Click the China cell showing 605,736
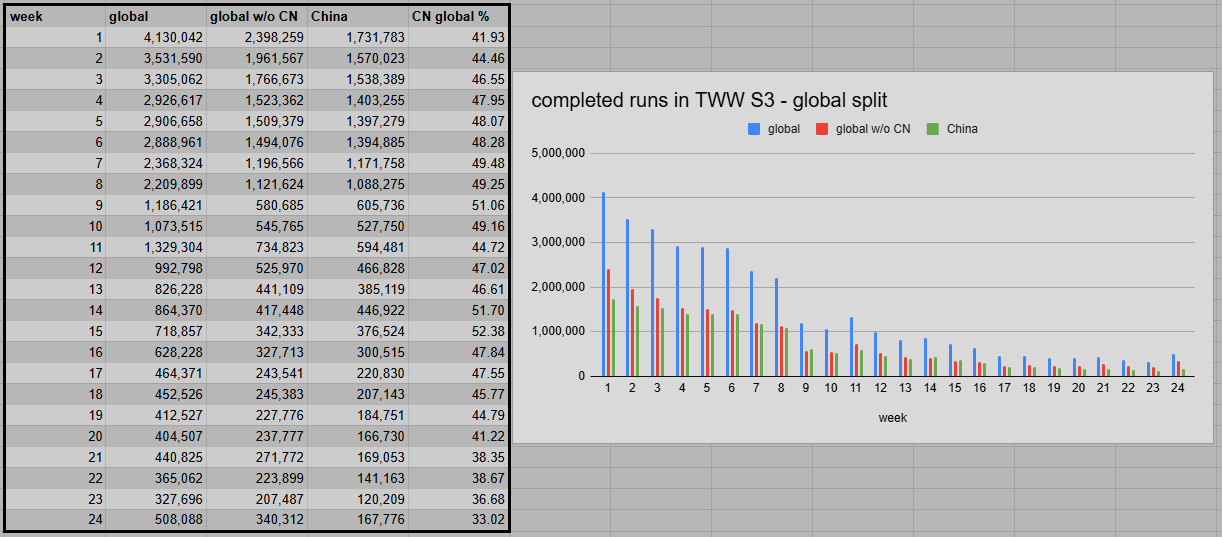 click(358, 205)
